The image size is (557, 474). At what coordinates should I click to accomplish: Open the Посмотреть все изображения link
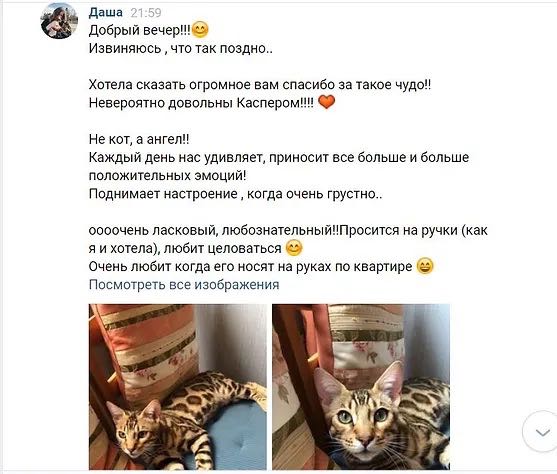click(x=184, y=285)
